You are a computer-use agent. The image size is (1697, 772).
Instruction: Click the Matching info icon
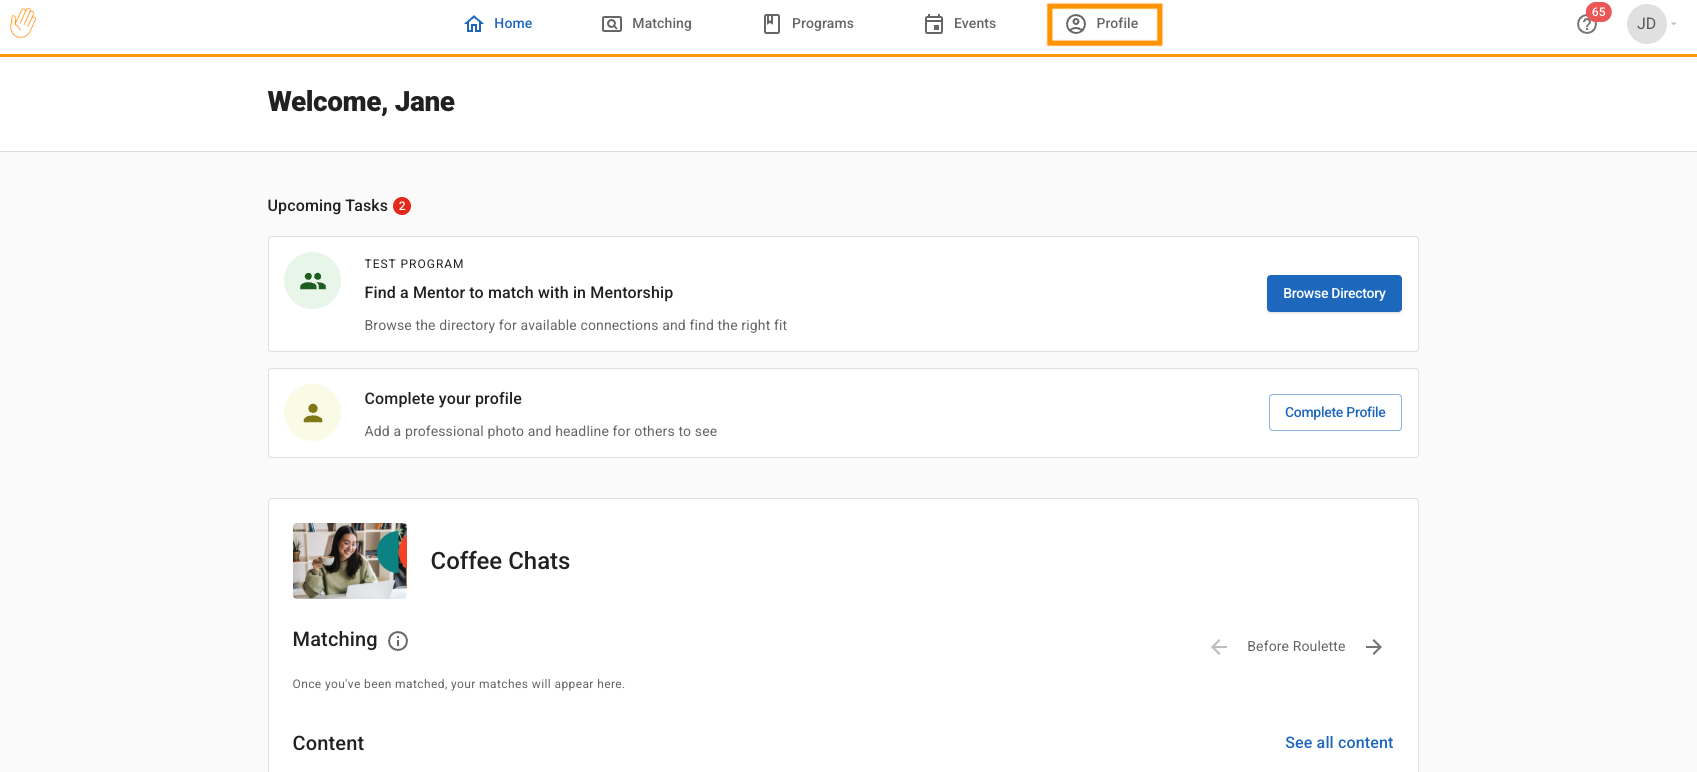398,641
